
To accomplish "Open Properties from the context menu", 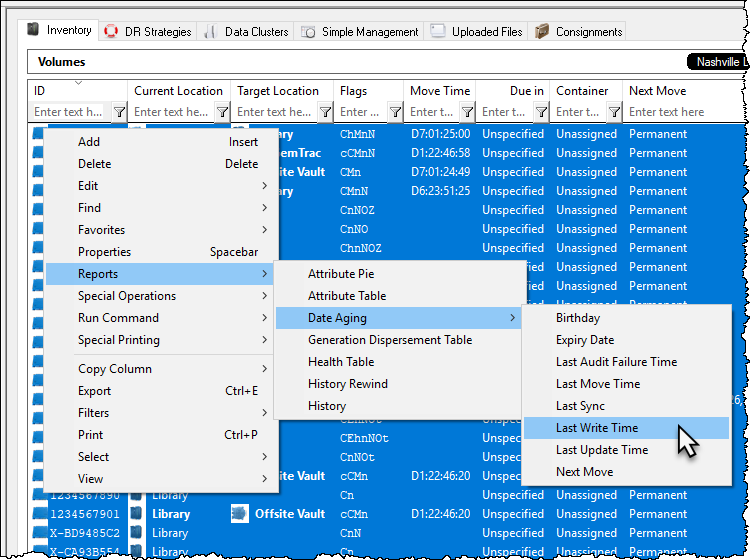I will [x=161, y=252].
